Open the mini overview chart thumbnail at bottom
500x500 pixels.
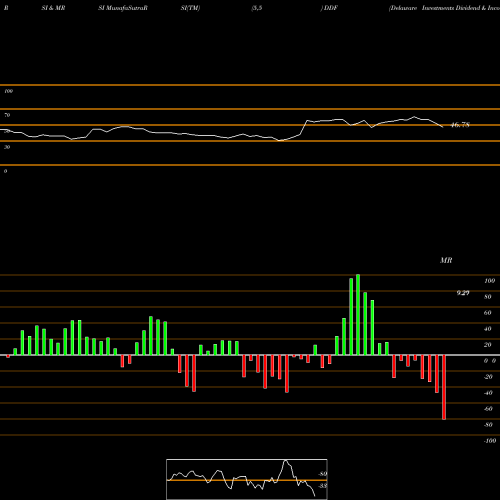point(247,479)
